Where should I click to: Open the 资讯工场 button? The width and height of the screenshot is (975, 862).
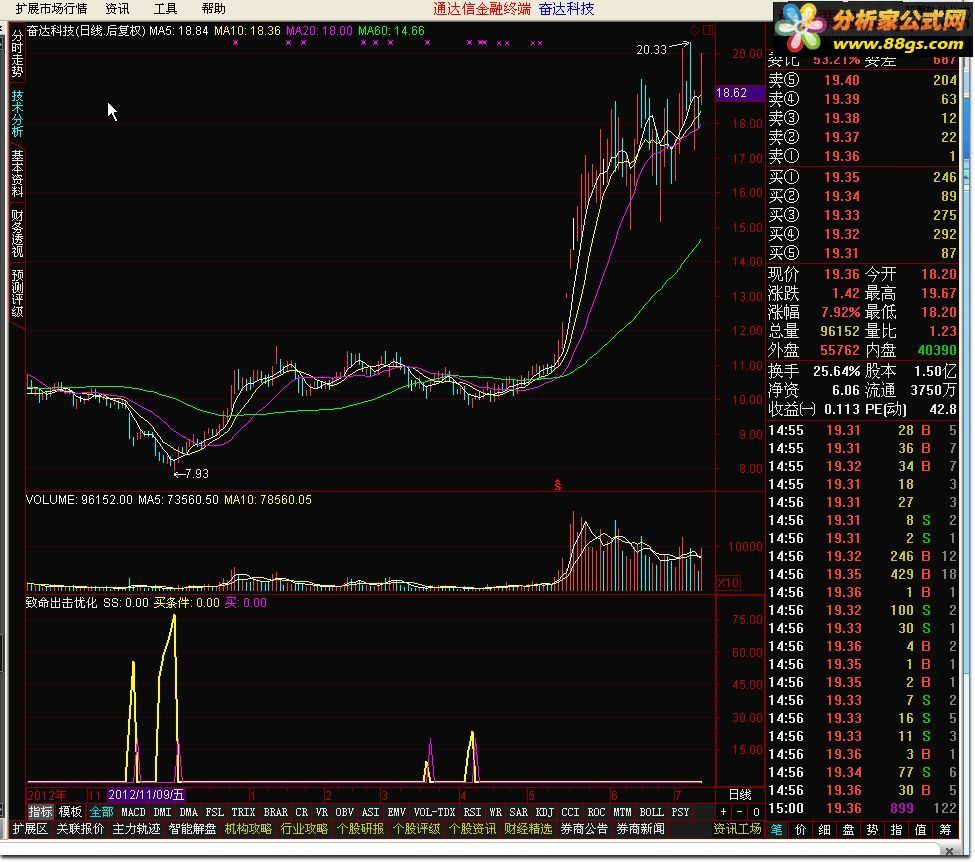737,829
